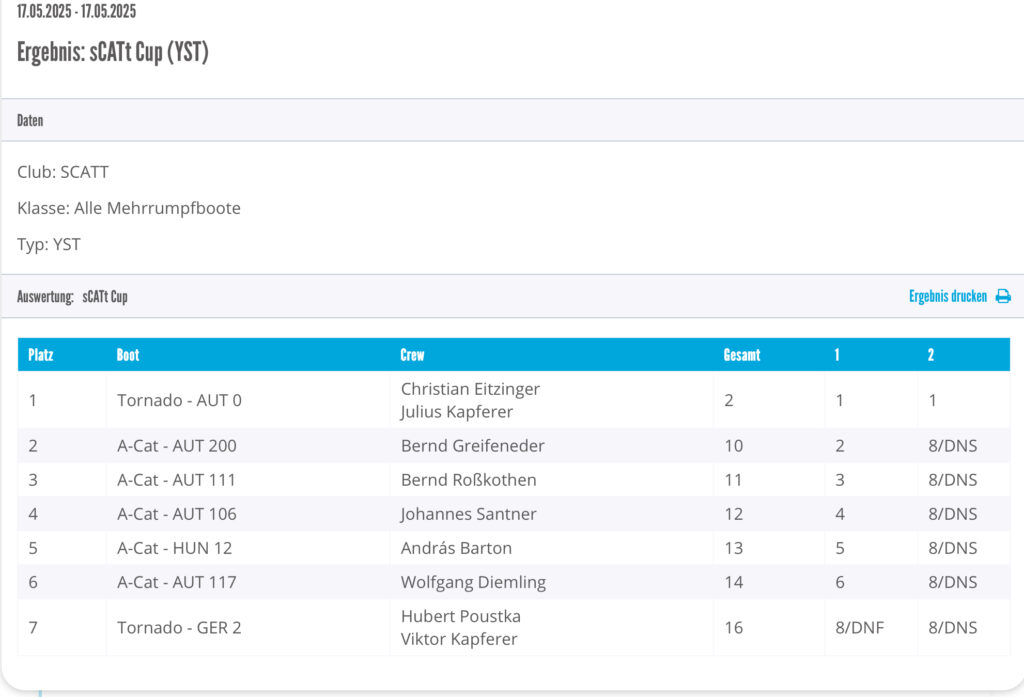The image size is (1024, 697).
Task: Click the printer icon beside Ergebnis drucken
Action: pos(1002,297)
